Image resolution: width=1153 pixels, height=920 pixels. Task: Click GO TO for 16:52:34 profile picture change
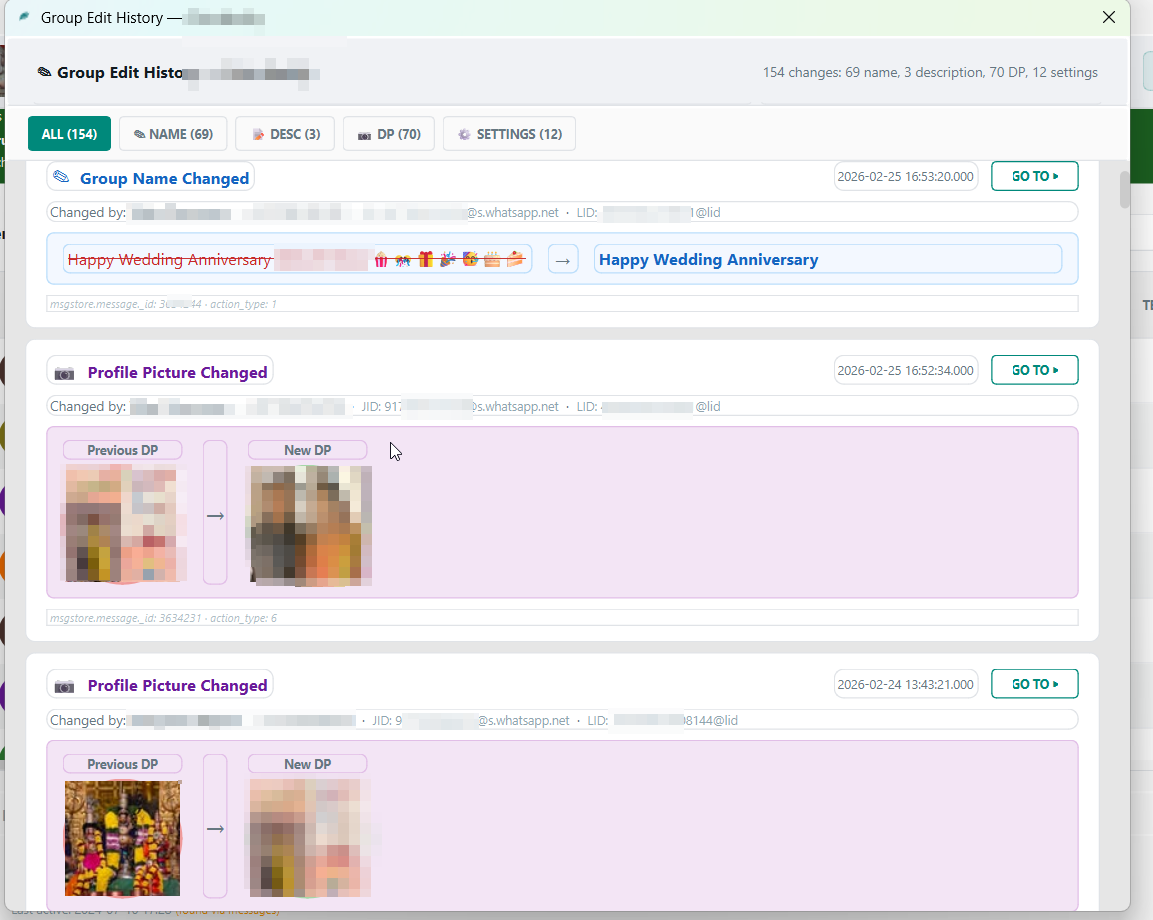coord(1035,370)
